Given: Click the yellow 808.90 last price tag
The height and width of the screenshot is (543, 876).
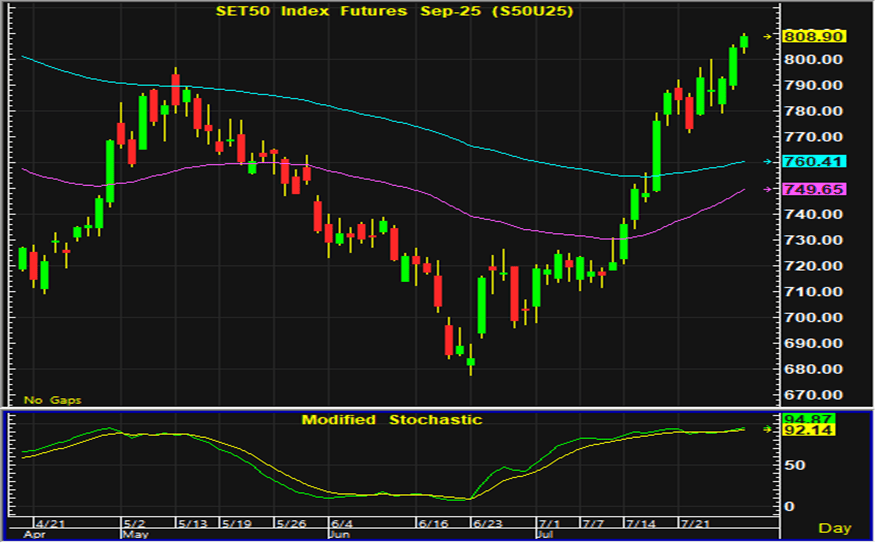Looking at the screenshot, I should (815, 36).
